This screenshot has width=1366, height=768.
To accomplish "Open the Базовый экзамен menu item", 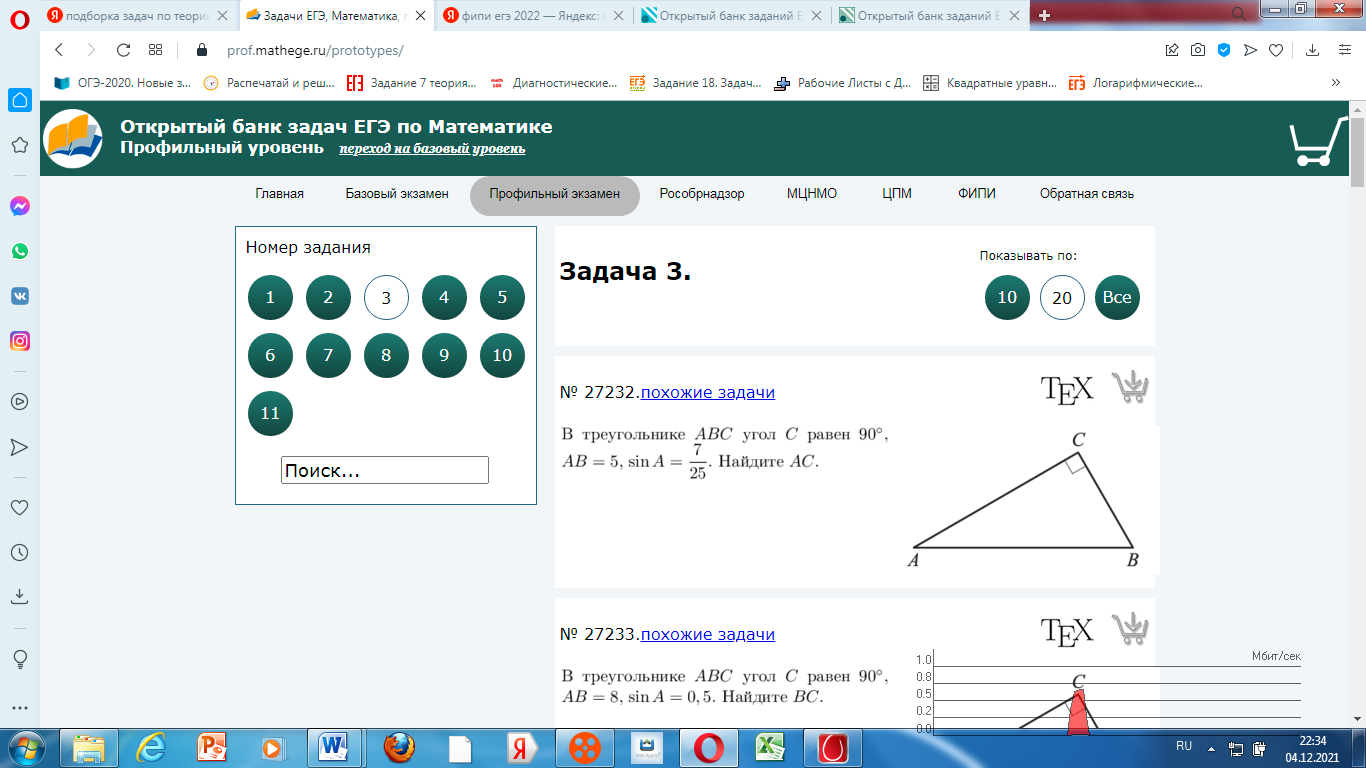I will pyautogui.click(x=397, y=194).
